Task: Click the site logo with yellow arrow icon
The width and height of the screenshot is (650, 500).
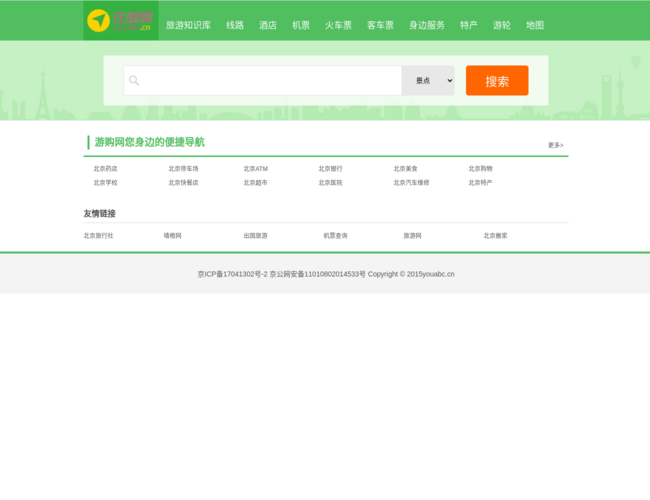Action: point(120,21)
